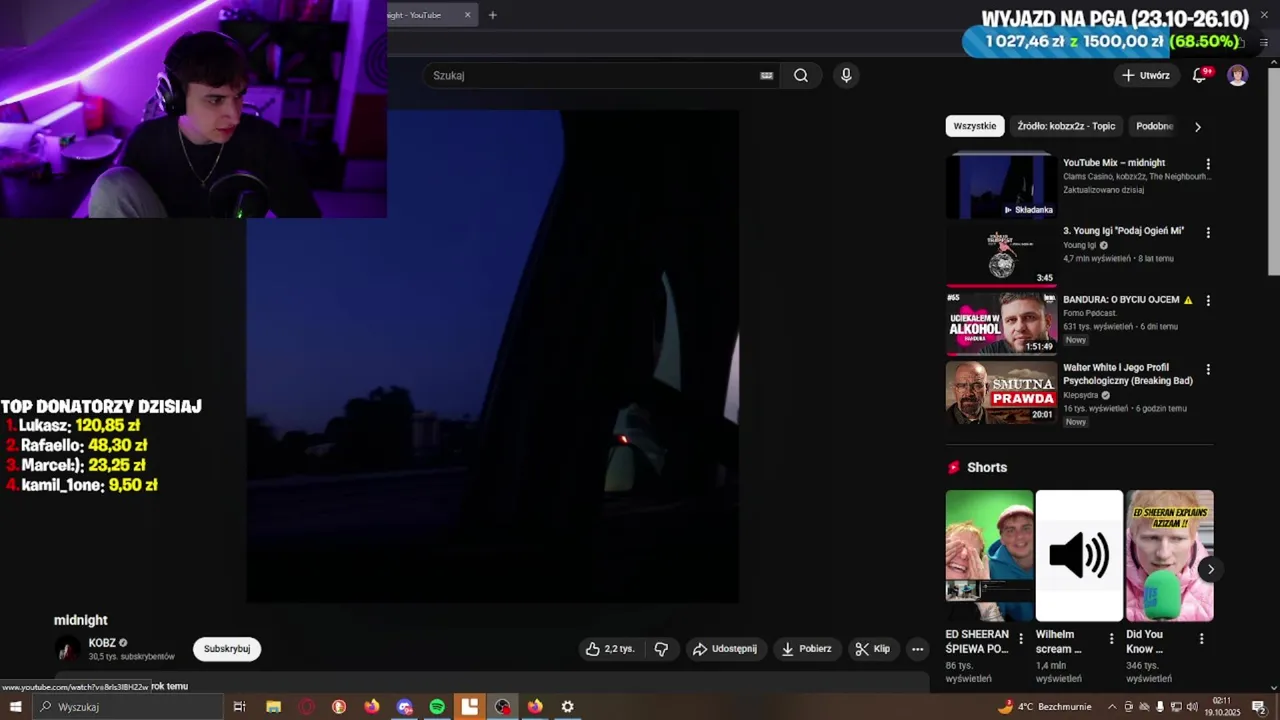Open the Windows notification center
Screen dimensions: 1280x720
tap(1259, 707)
